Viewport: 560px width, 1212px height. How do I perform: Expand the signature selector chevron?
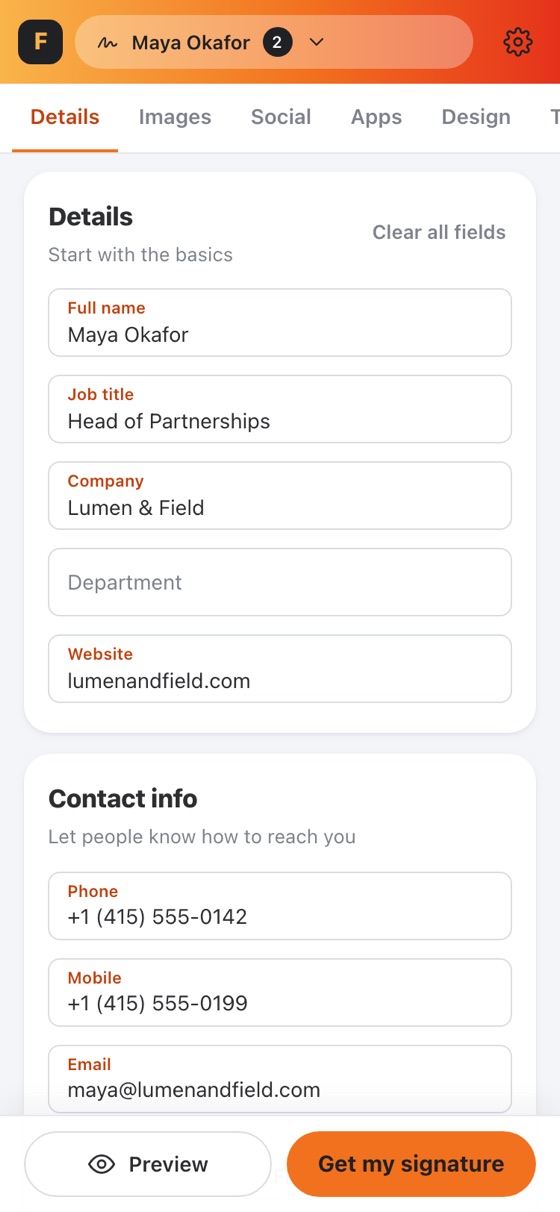317,43
